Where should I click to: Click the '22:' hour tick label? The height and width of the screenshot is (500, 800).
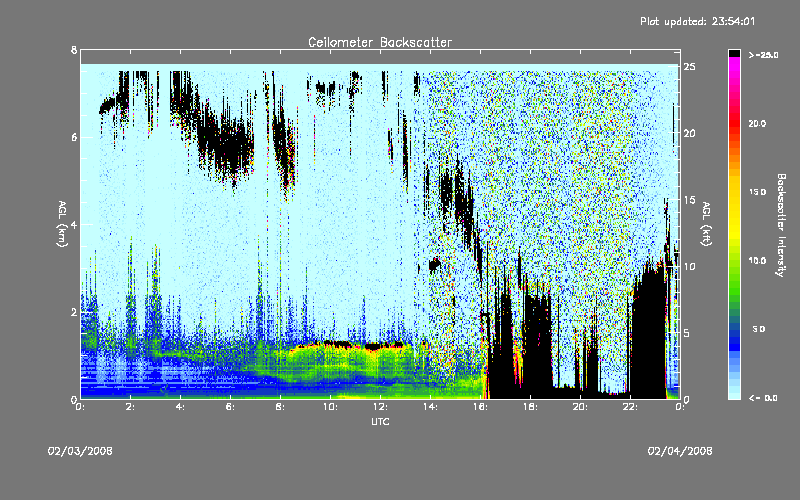pyautogui.click(x=630, y=407)
